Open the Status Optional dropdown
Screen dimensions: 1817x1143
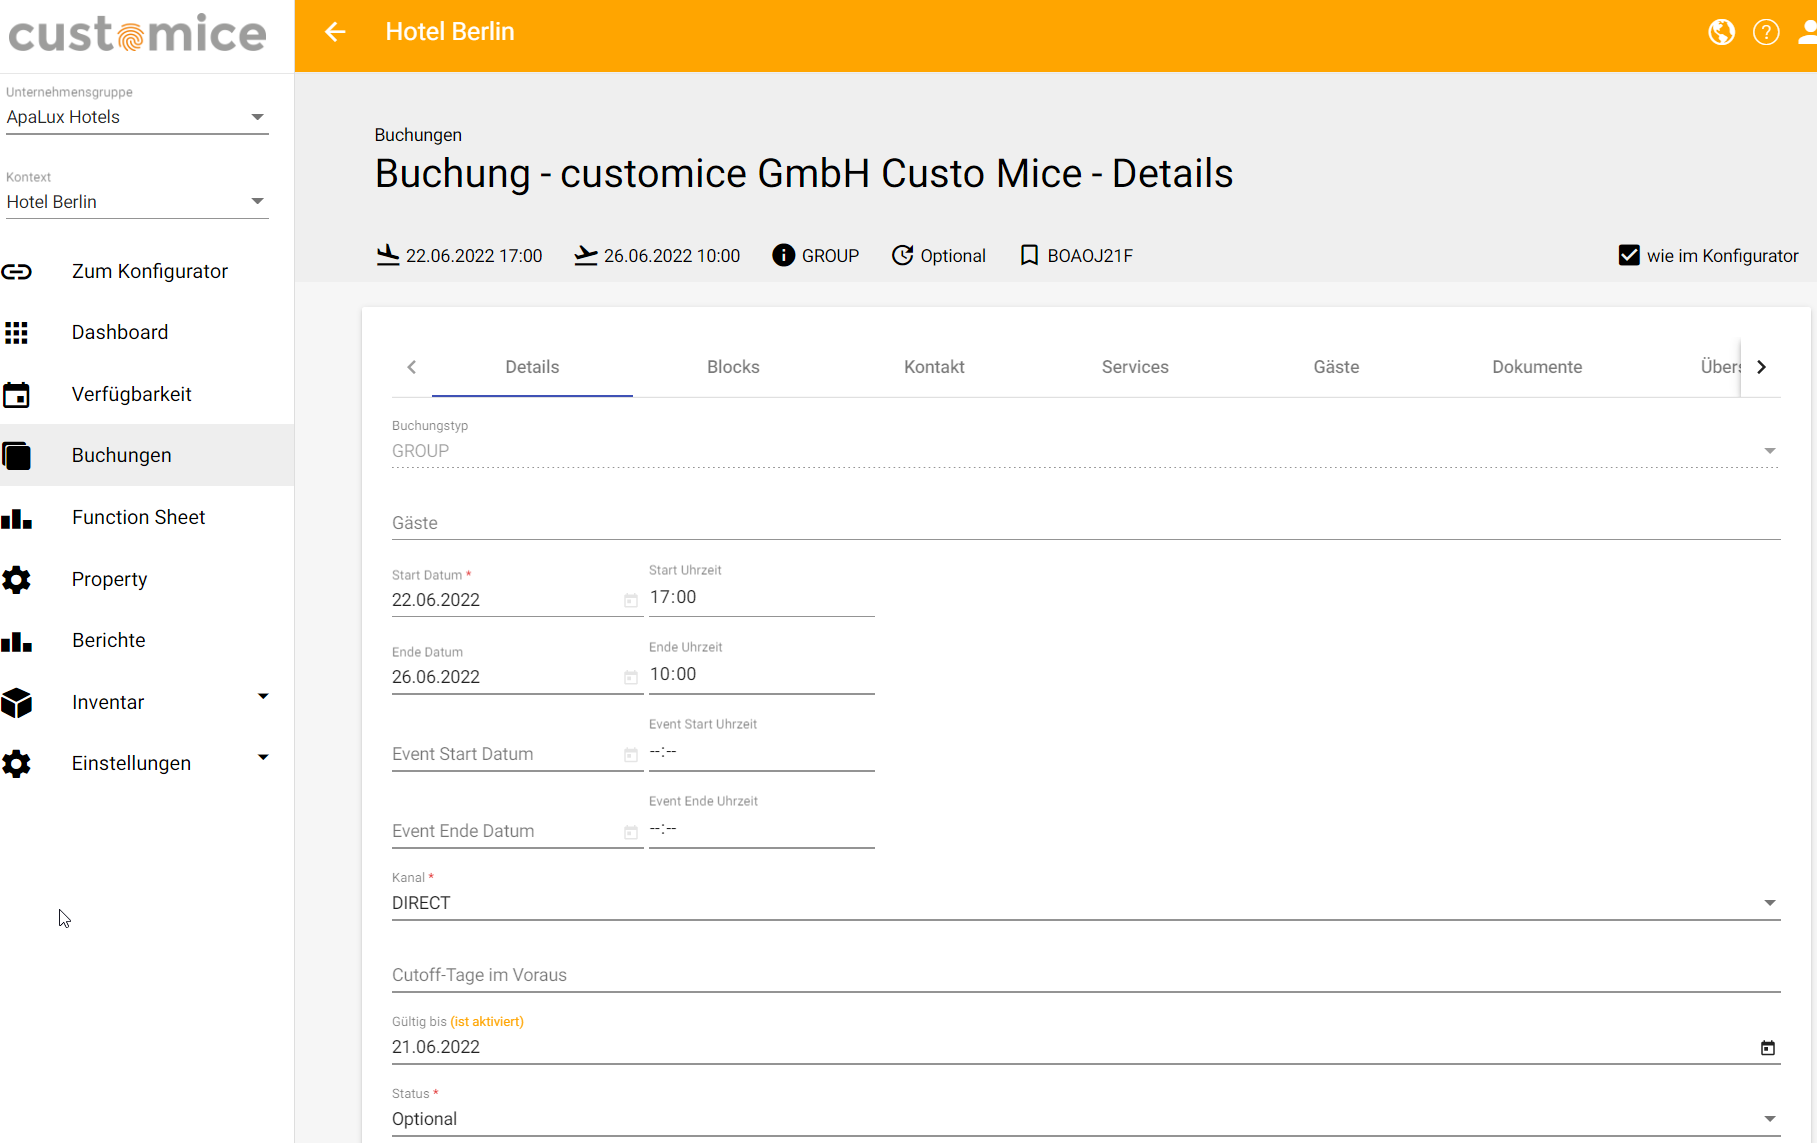(1086, 1119)
